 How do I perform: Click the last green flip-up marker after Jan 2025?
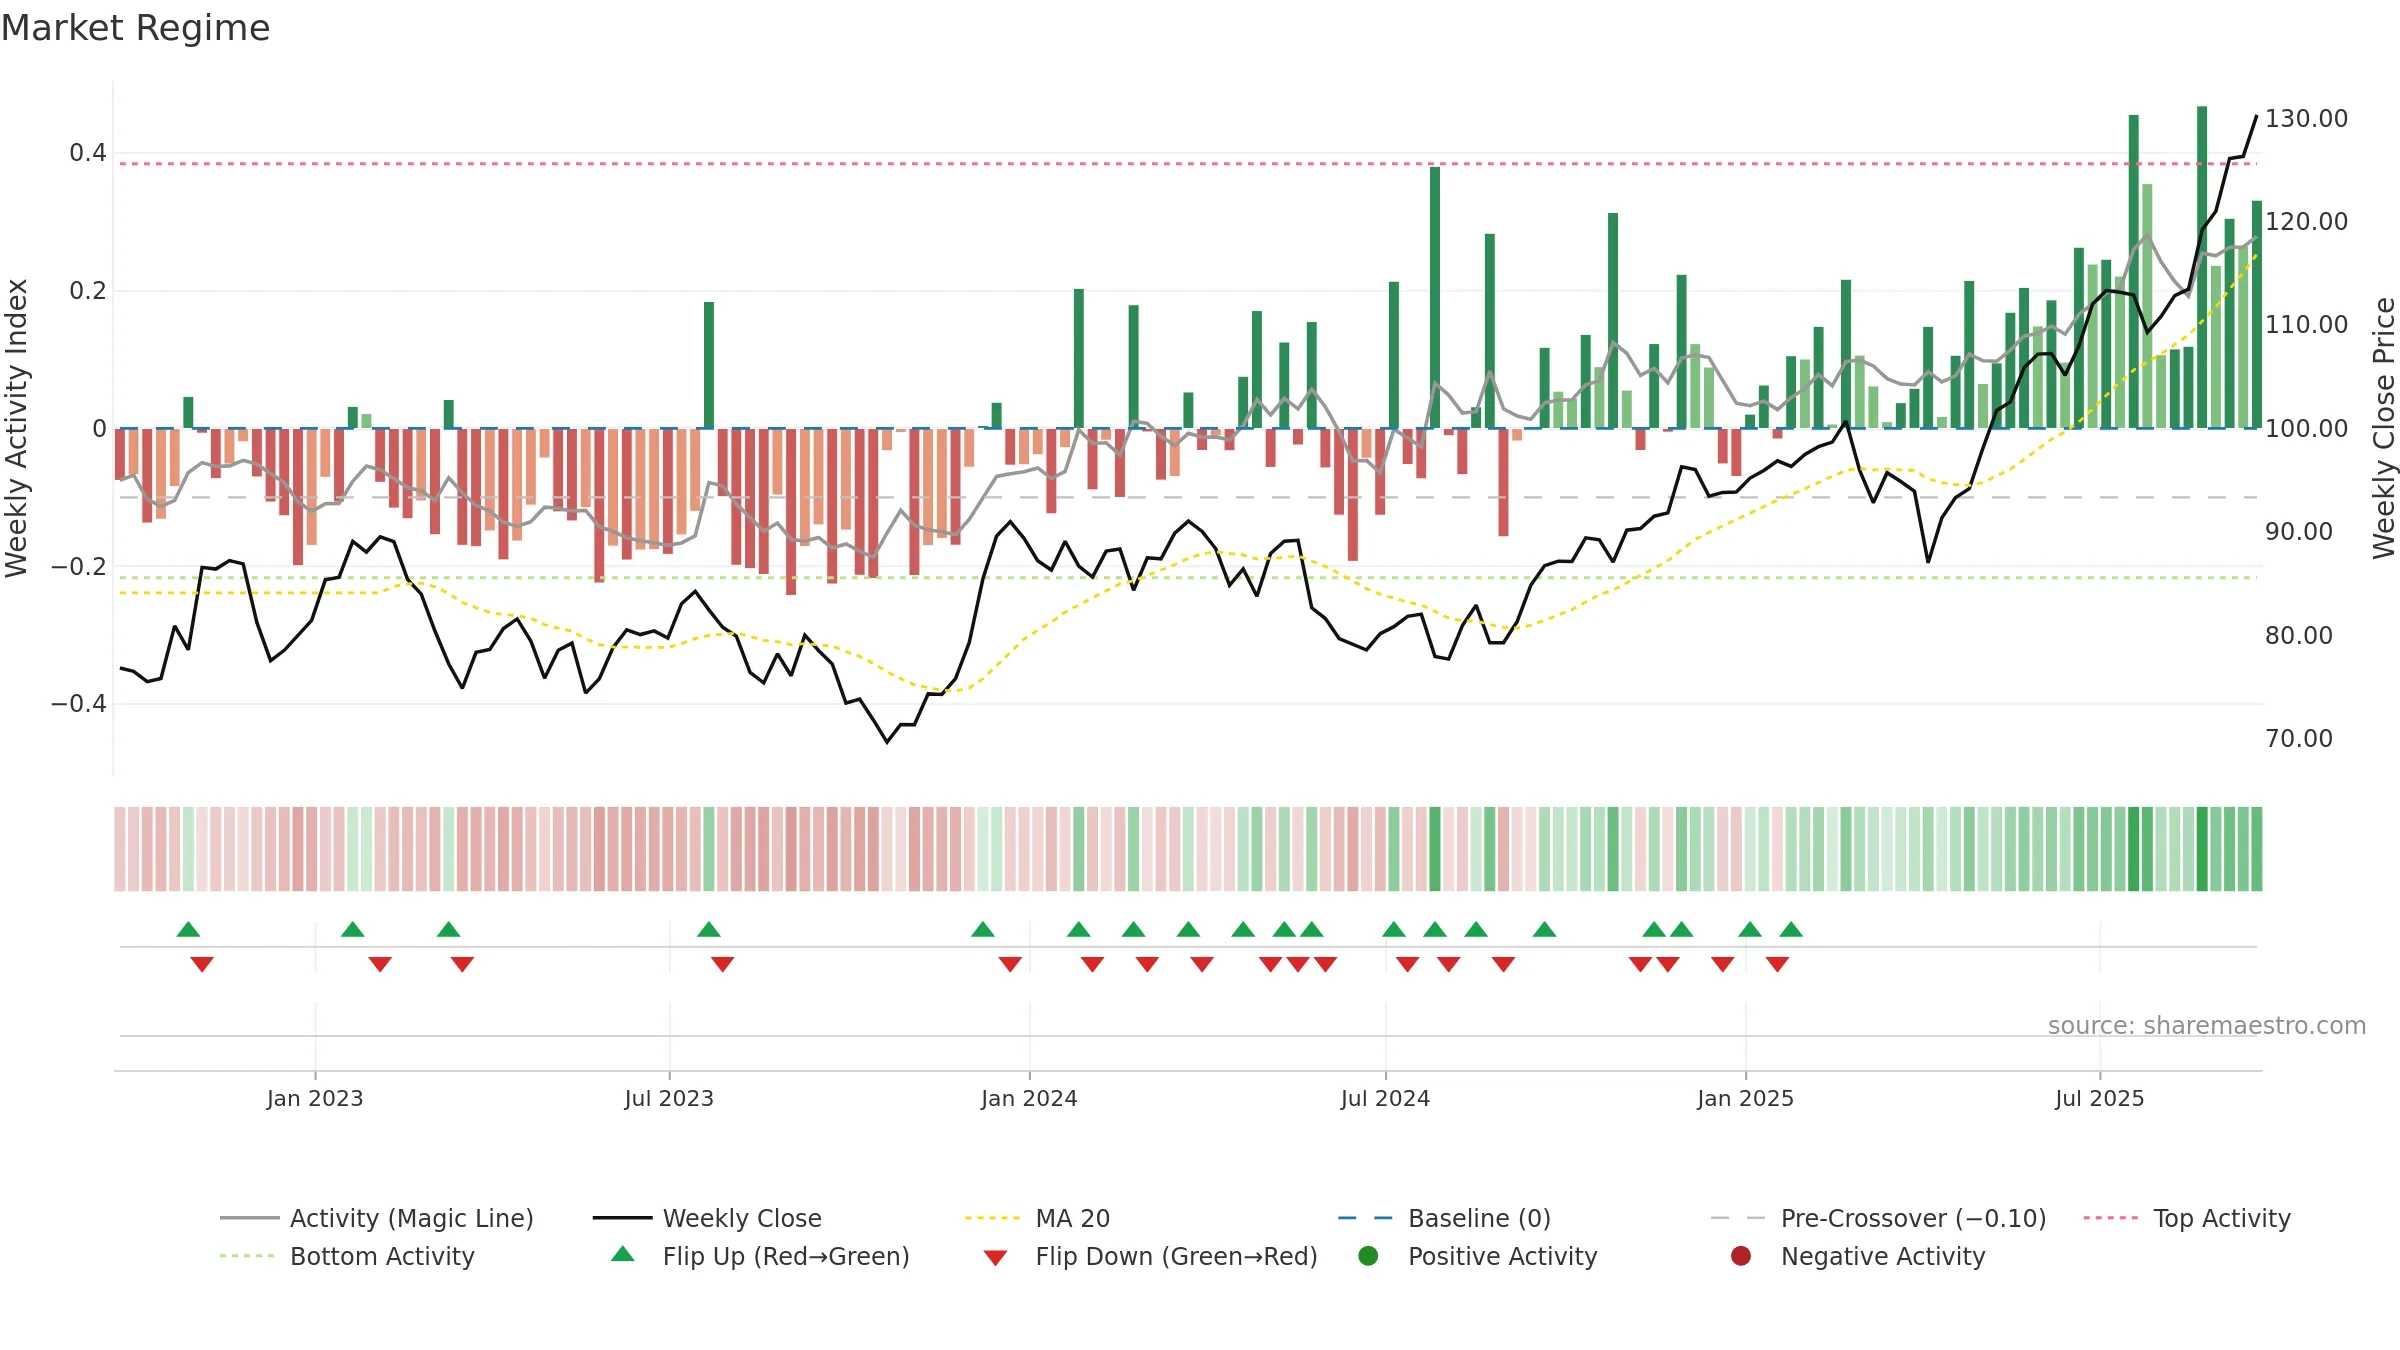[1791, 929]
